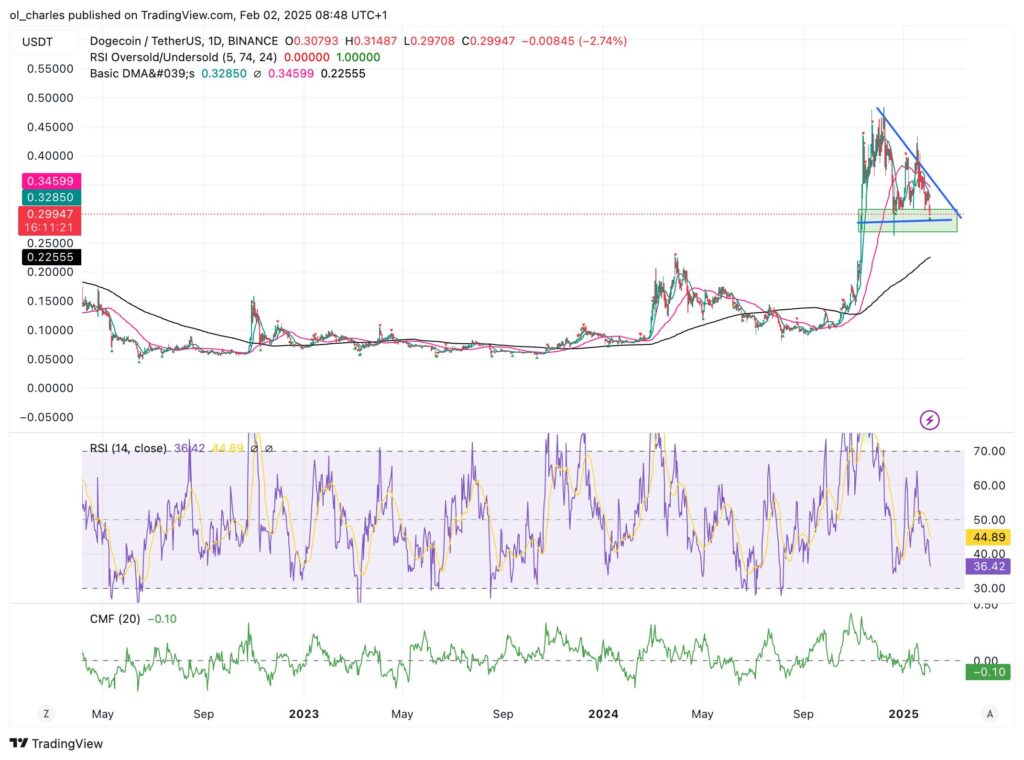Screen dimensions: 1024x760
Task: Click the yellow 44.89 RSI value tag
Action: [989, 537]
